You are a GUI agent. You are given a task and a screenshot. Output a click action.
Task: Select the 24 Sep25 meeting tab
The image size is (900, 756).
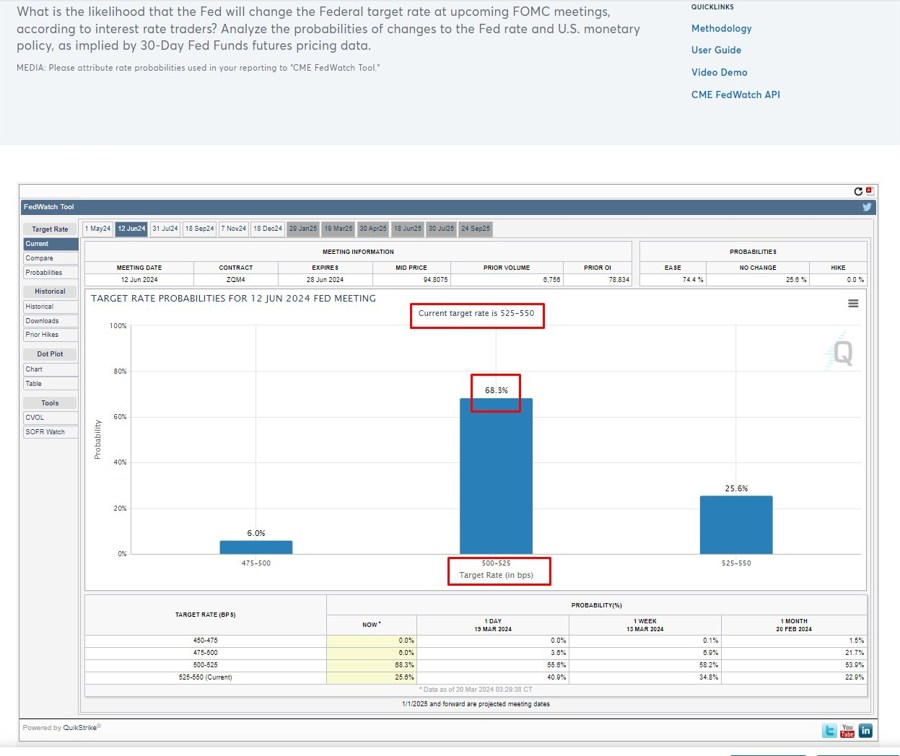[476, 228]
